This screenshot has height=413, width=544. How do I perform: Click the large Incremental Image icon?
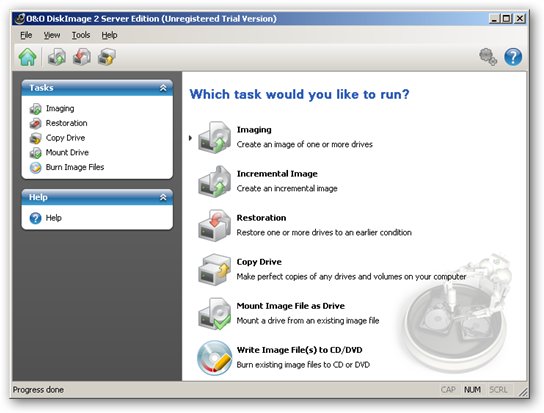tap(214, 181)
